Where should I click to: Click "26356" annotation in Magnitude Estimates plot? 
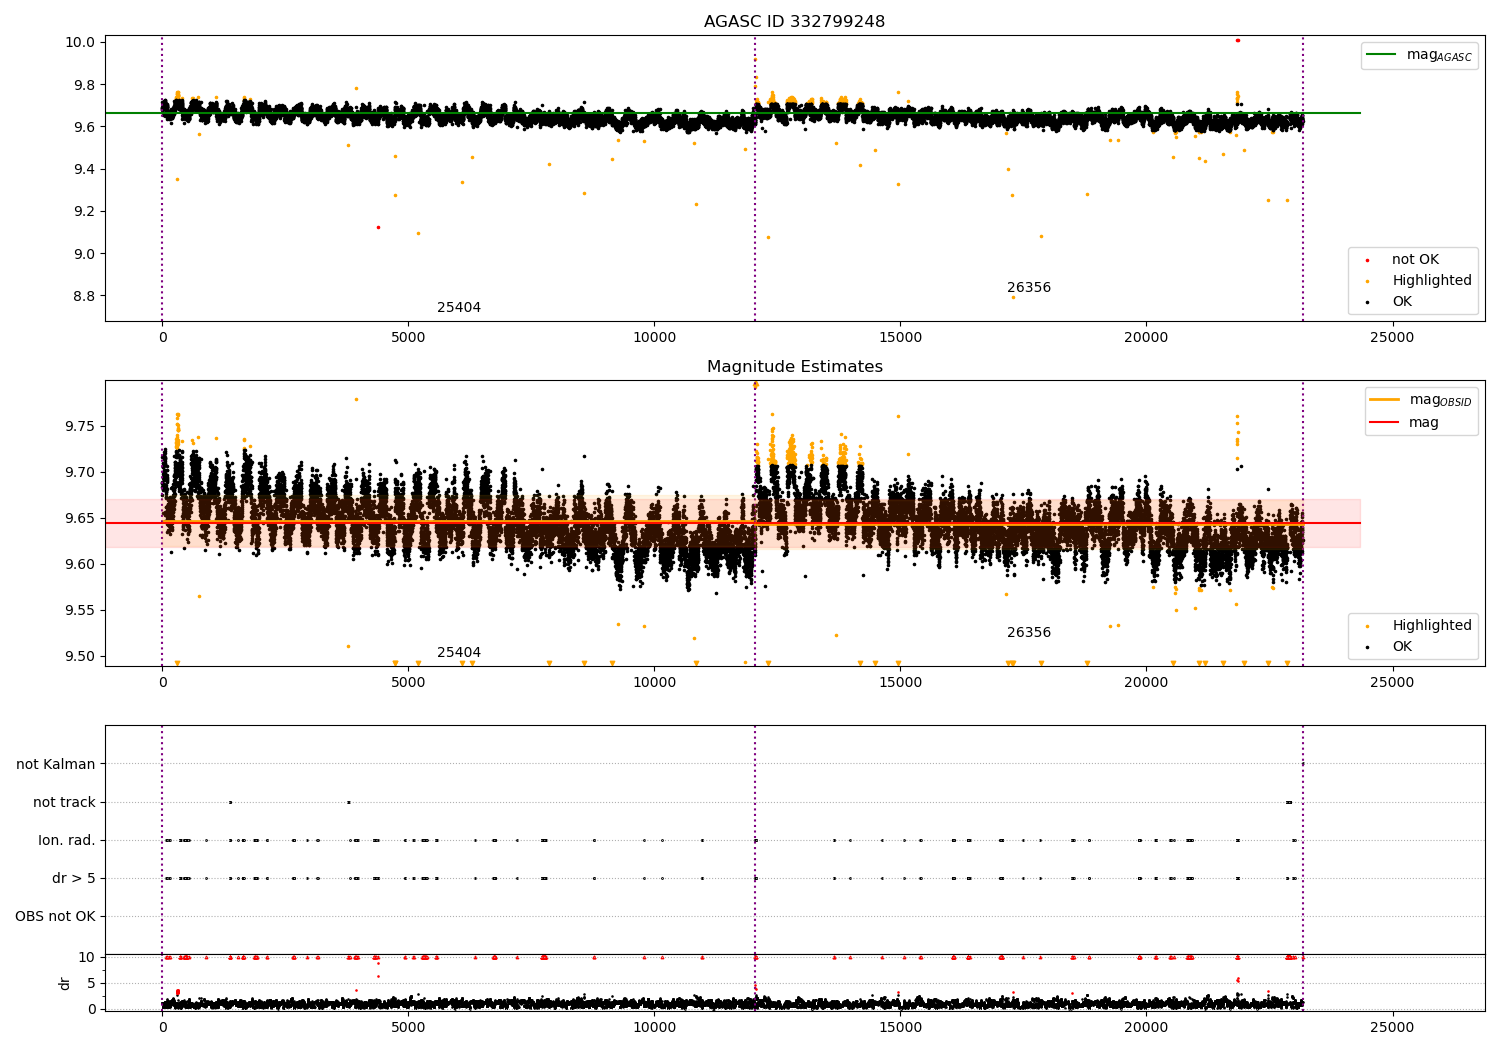coord(1029,633)
